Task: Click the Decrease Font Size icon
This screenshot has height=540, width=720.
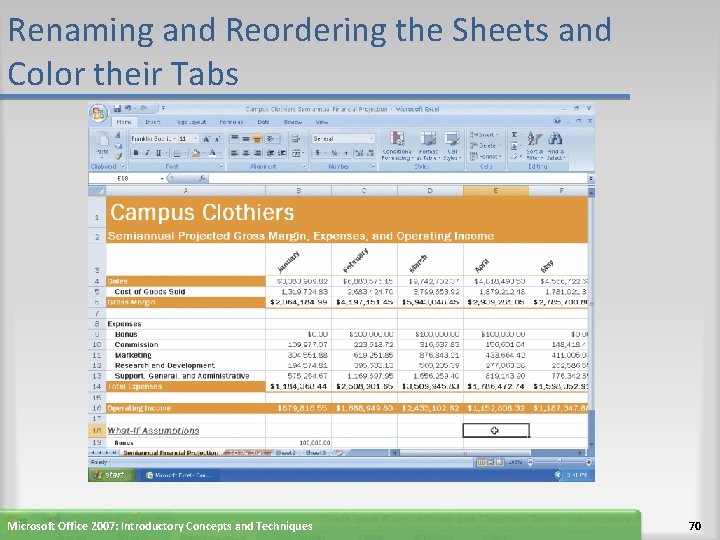Action: (217, 139)
